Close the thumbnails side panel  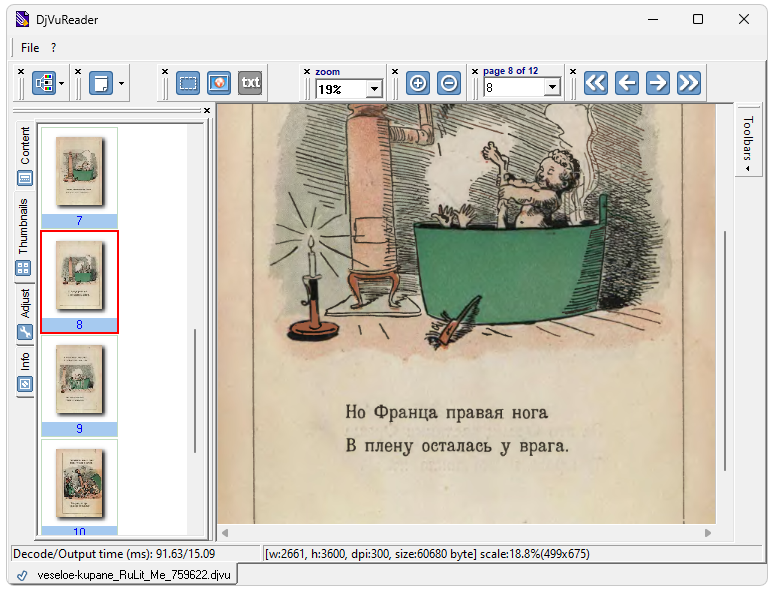point(207,110)
